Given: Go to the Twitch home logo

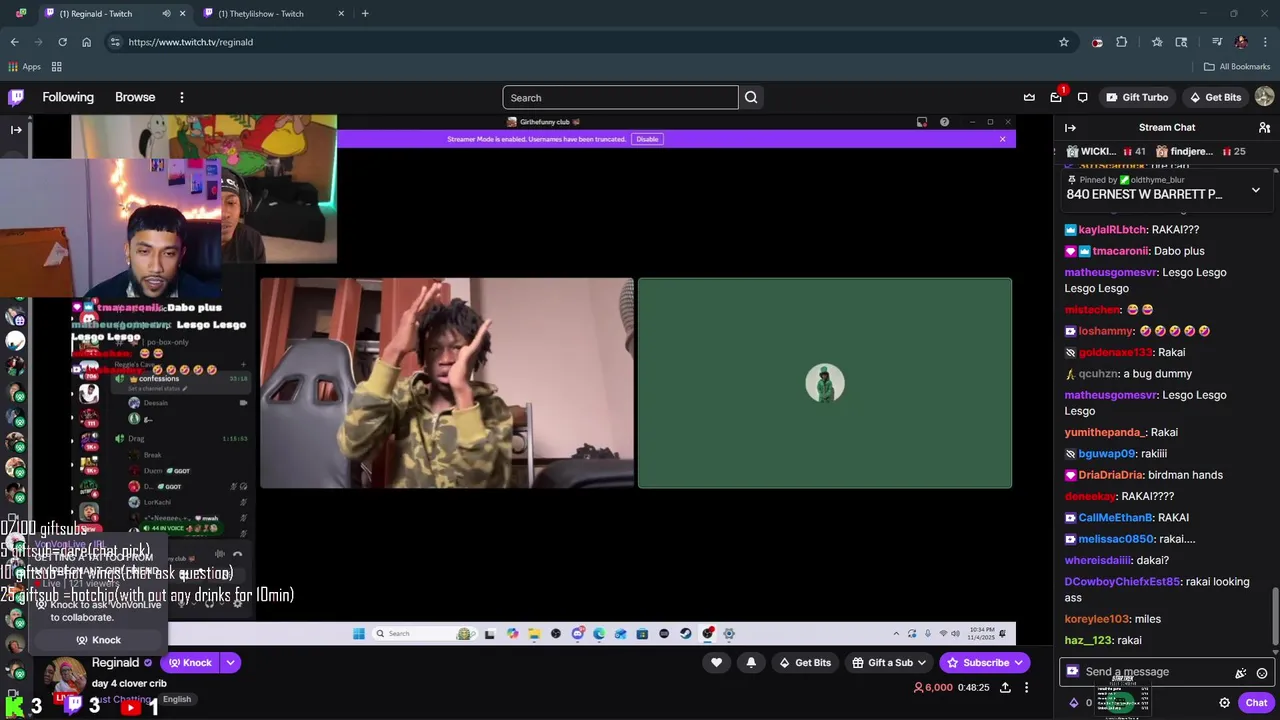Looking at the screenshot, I should click(x=16, y=97).
